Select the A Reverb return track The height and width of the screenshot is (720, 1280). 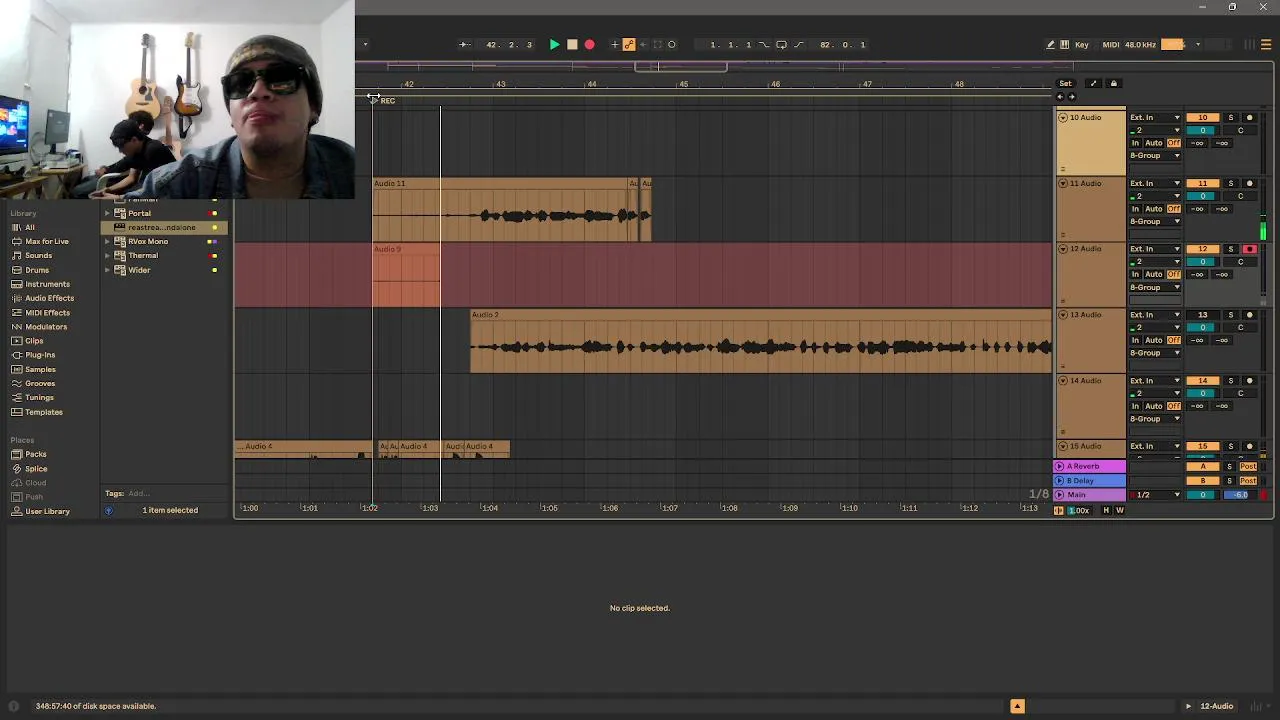pos(1090,467)
